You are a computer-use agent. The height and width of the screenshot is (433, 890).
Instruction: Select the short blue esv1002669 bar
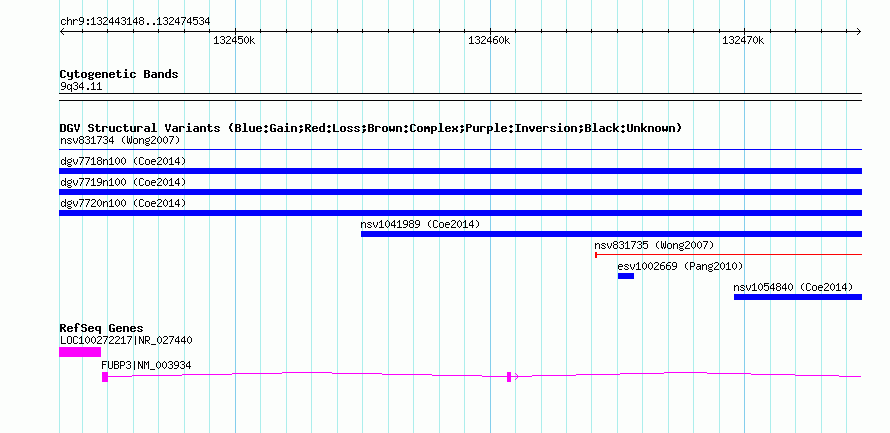(x=625, y=276)
